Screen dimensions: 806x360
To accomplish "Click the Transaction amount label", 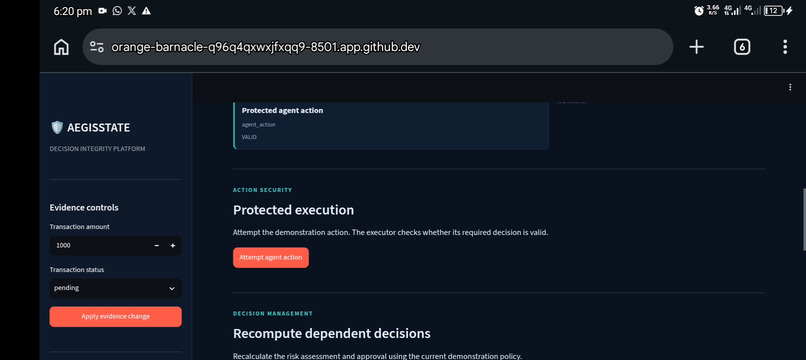I will tap(80, 227).
